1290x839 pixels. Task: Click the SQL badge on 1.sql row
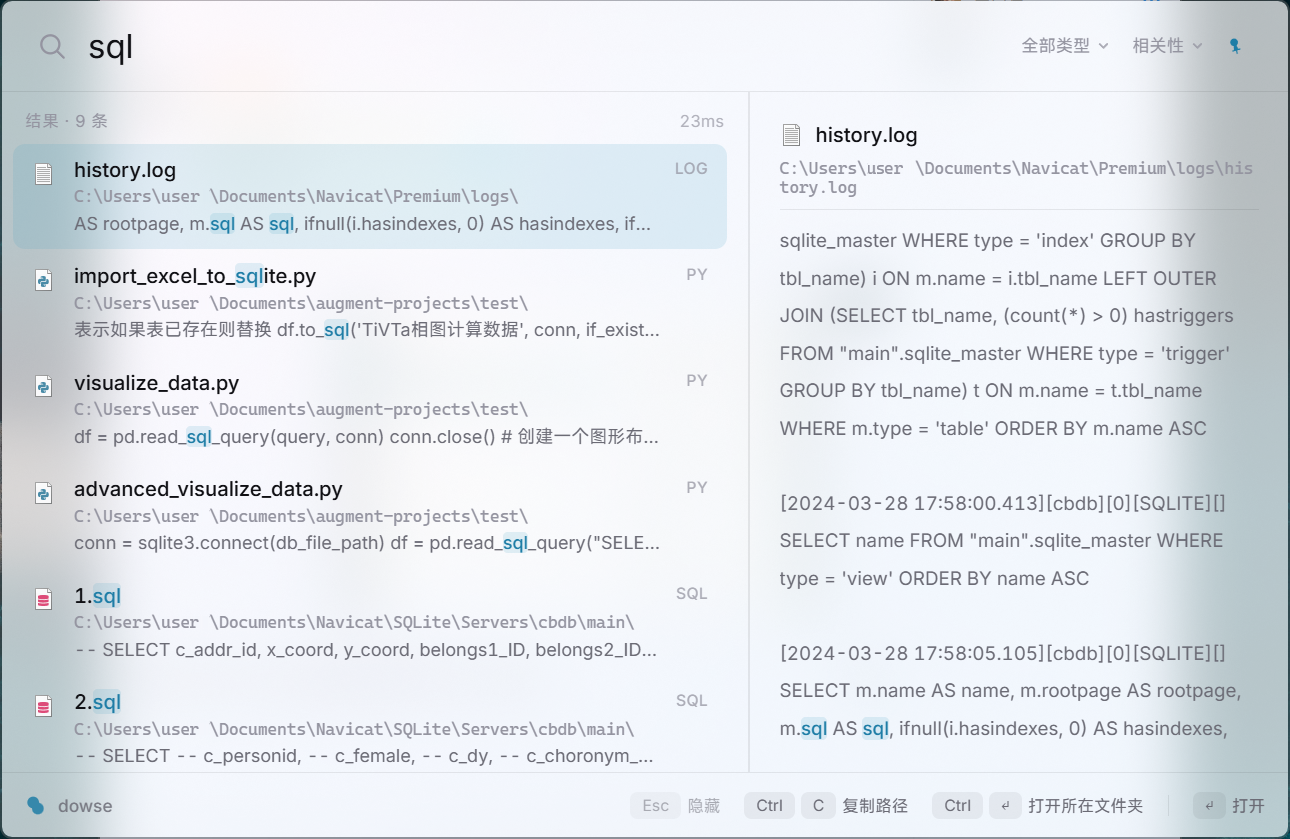pyautogui.click(x=691, y=594)
